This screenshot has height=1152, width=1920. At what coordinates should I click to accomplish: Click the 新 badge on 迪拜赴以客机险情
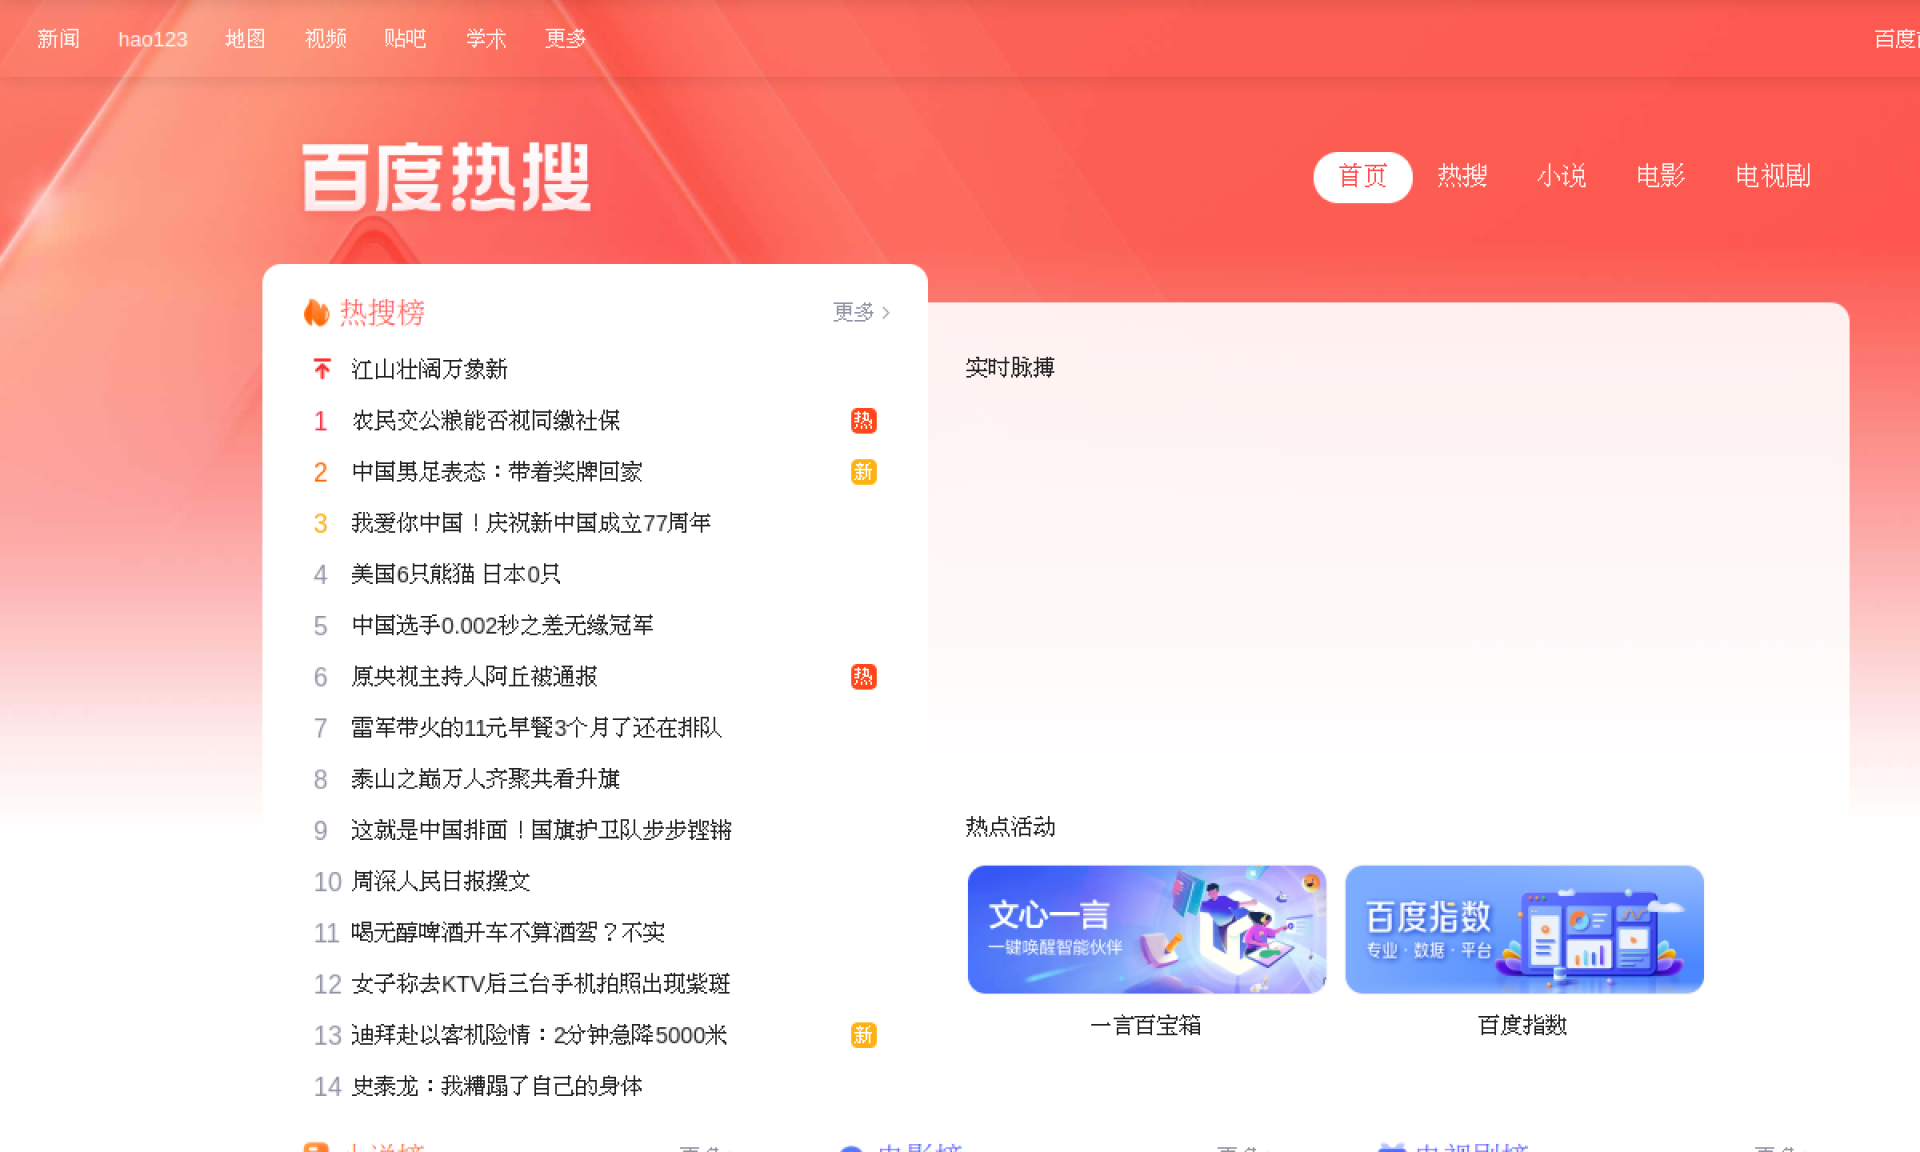[863, 1035]
